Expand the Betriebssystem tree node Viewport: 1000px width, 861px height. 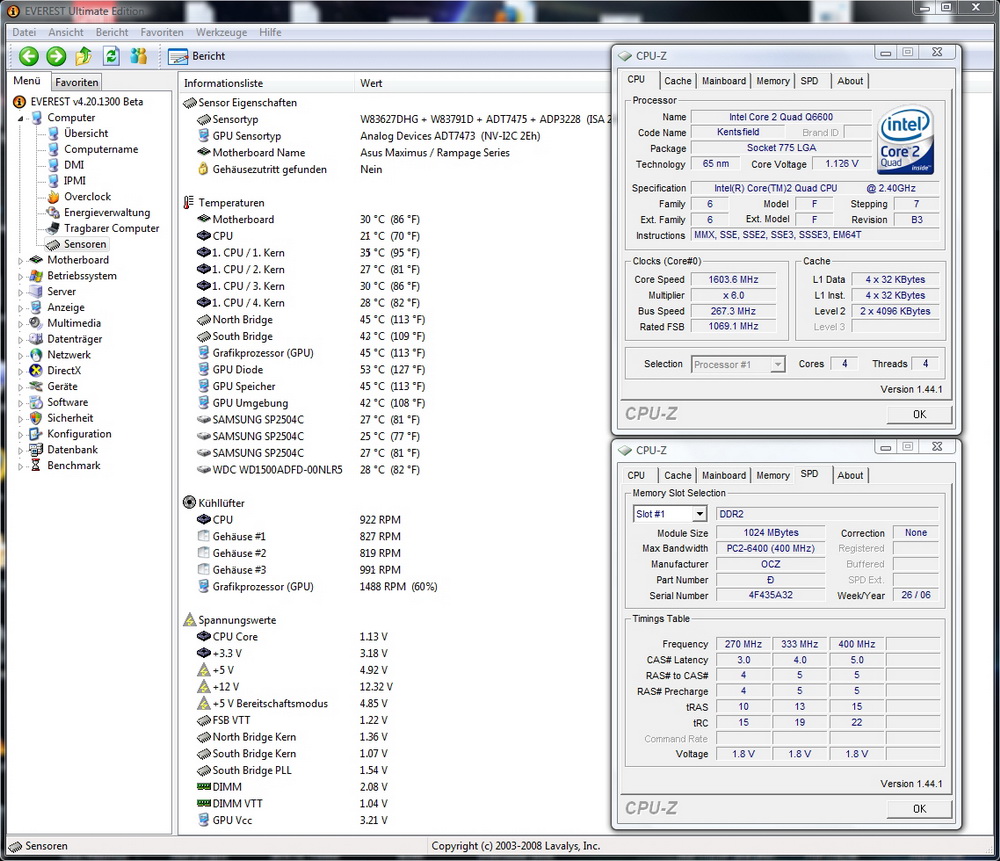tap(20, 276)
